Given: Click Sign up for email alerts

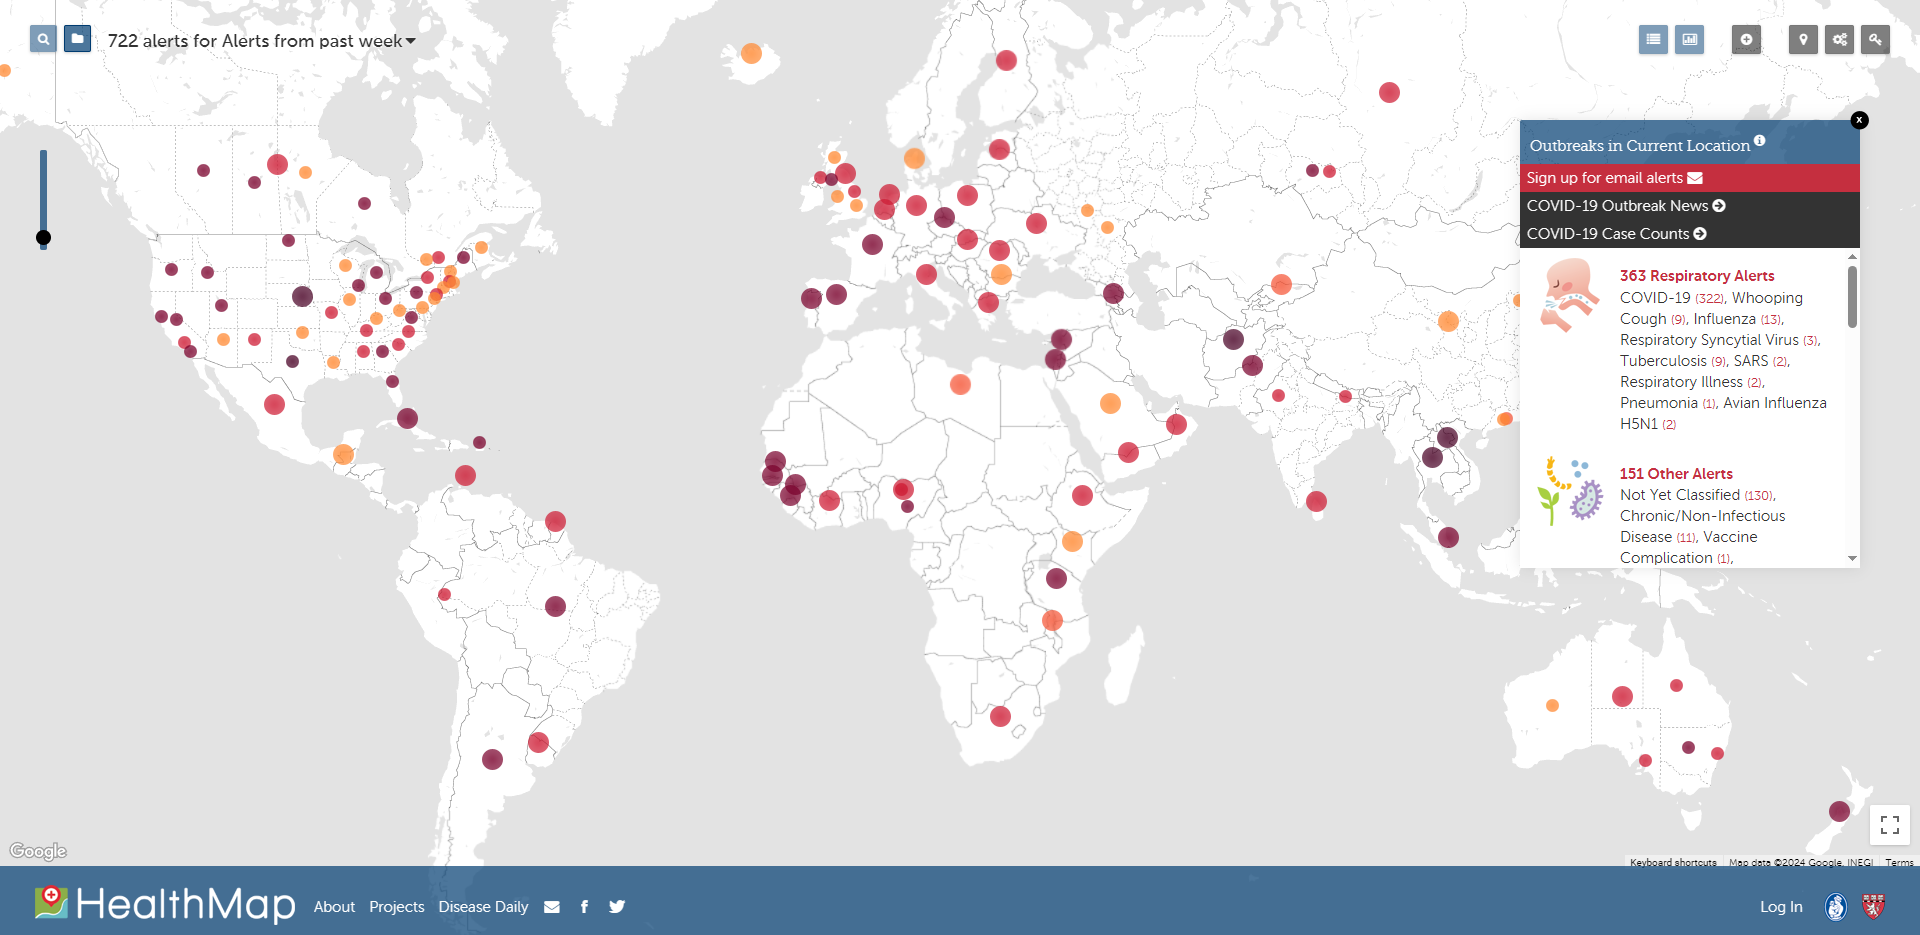Looking at the screenshot, I should click(x=1613, y=178).
